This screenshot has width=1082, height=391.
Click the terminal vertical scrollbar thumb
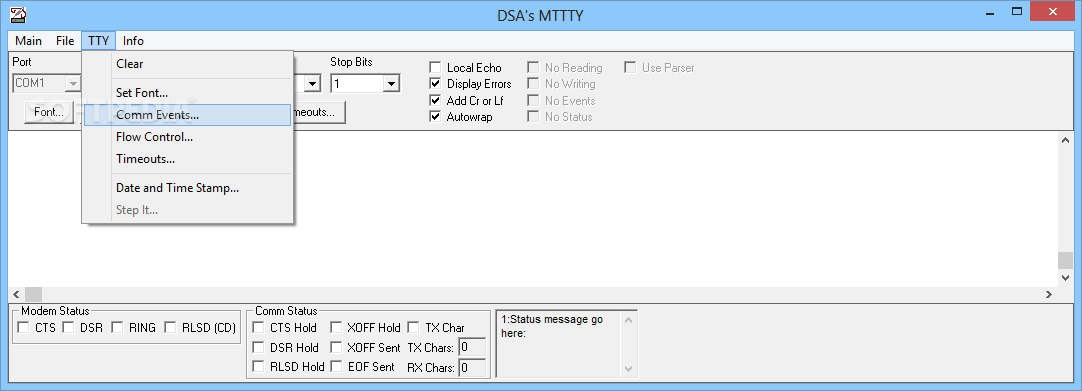tap(1065, 261)
